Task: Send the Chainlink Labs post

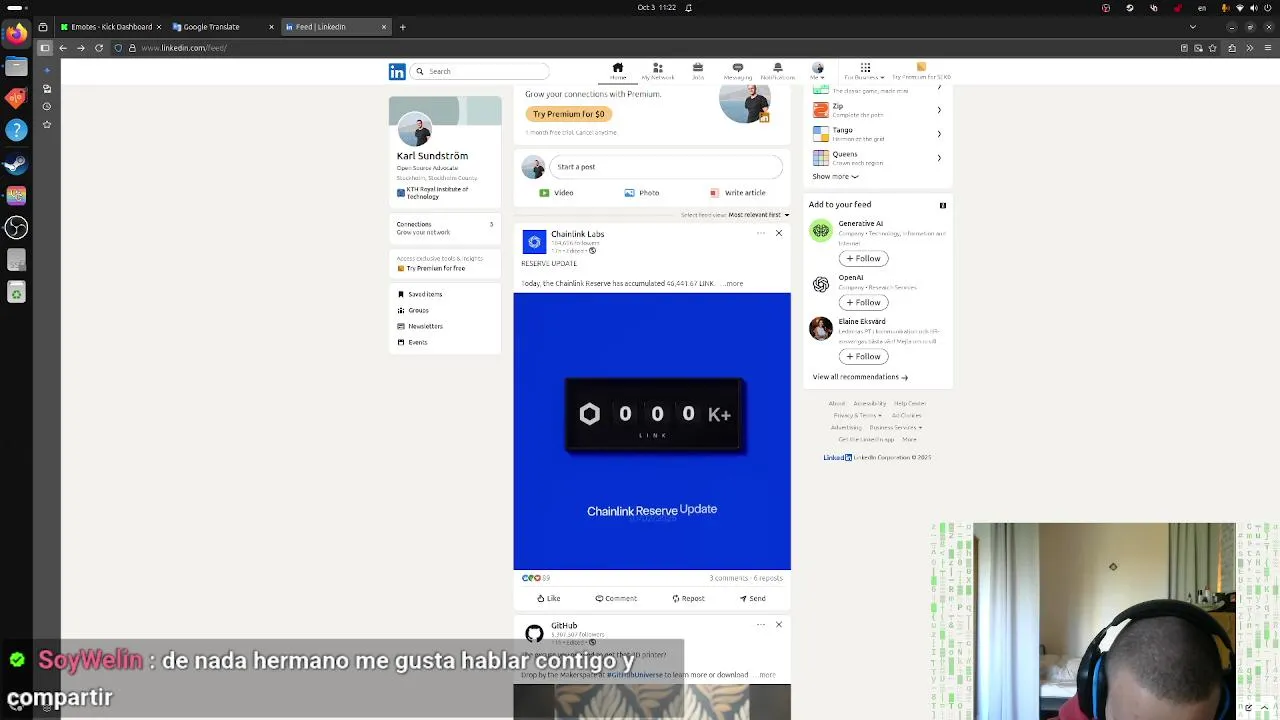Action: [x=752, y=599]
